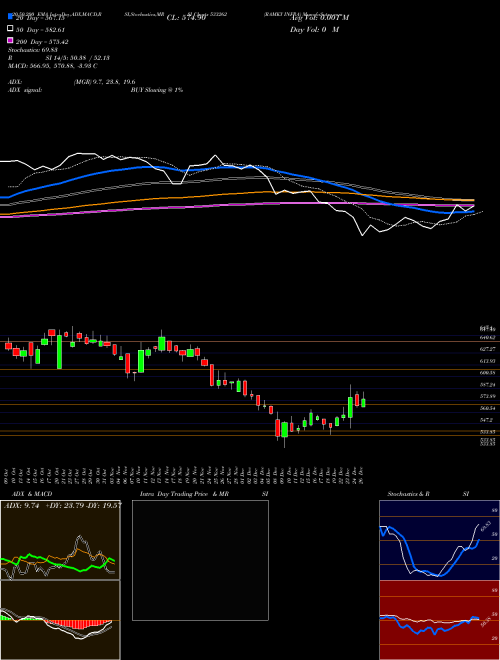Click the MACD histogram panel
The image size is (500, 660).
pos(60,620)
